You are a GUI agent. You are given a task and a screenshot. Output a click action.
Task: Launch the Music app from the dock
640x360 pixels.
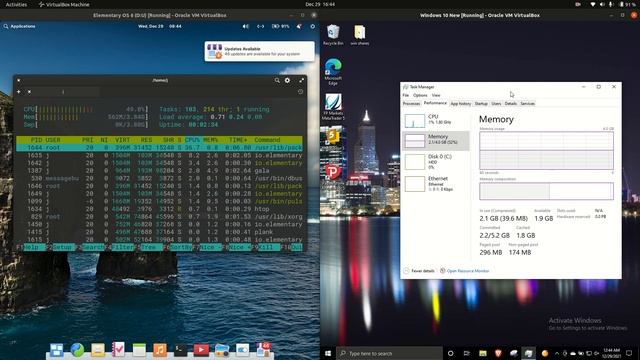(160, 350)
